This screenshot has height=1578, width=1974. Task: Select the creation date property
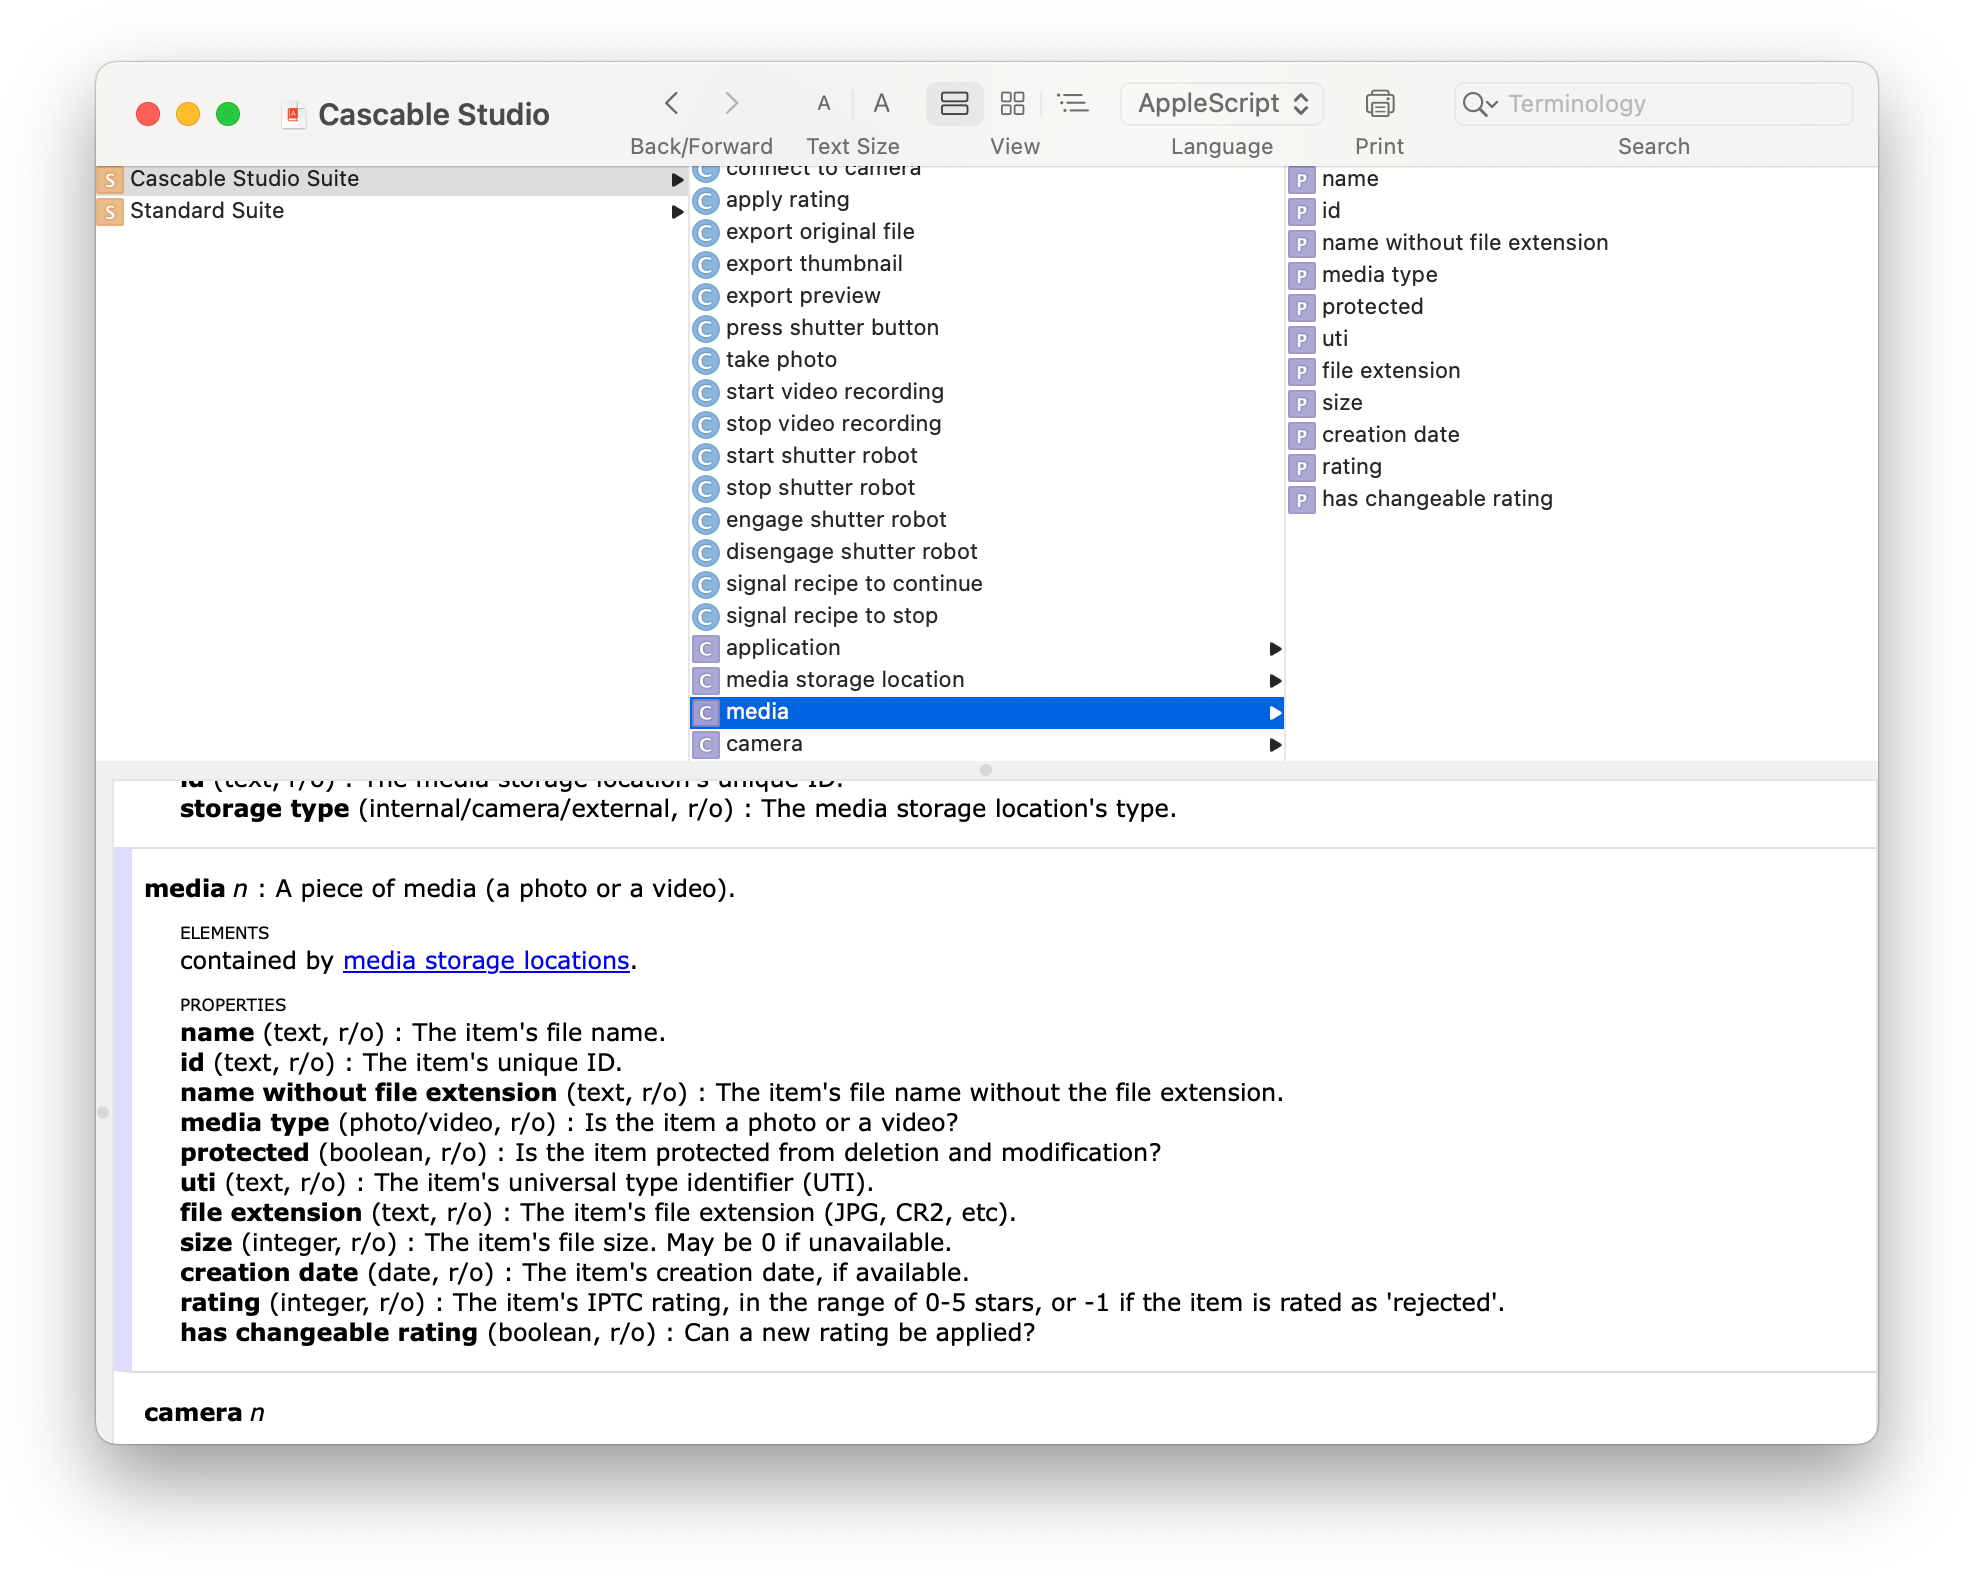pos(1581,435)
